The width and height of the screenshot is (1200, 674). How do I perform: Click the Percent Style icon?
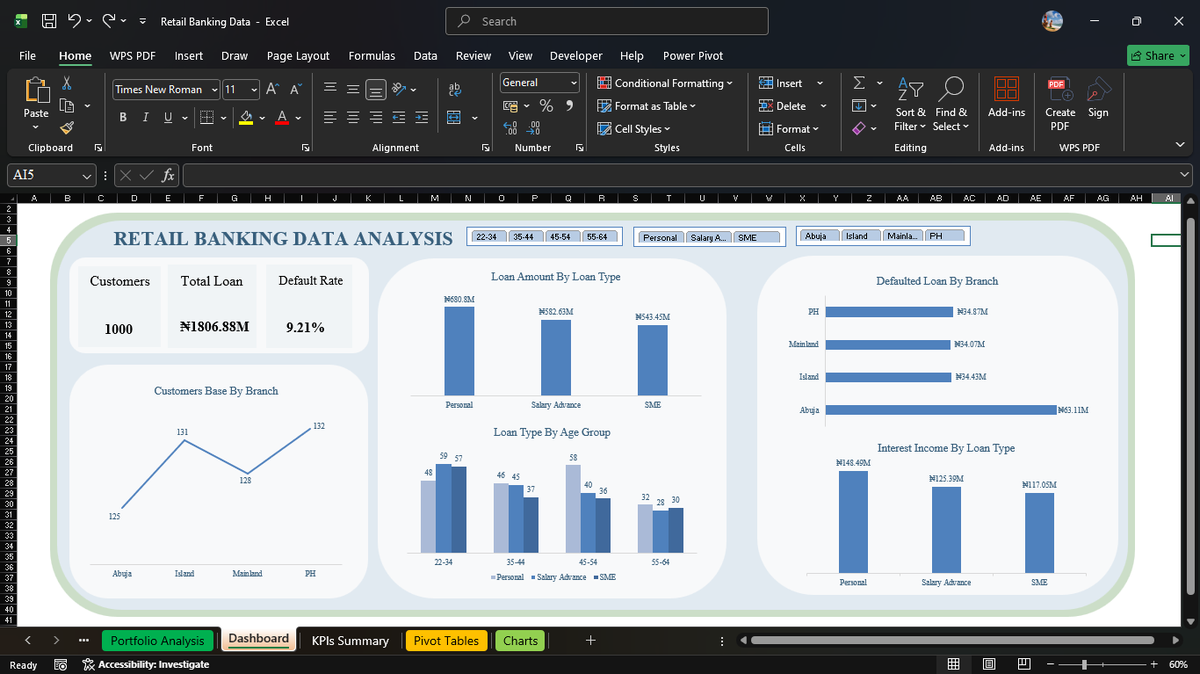click(x=546, y=106)
